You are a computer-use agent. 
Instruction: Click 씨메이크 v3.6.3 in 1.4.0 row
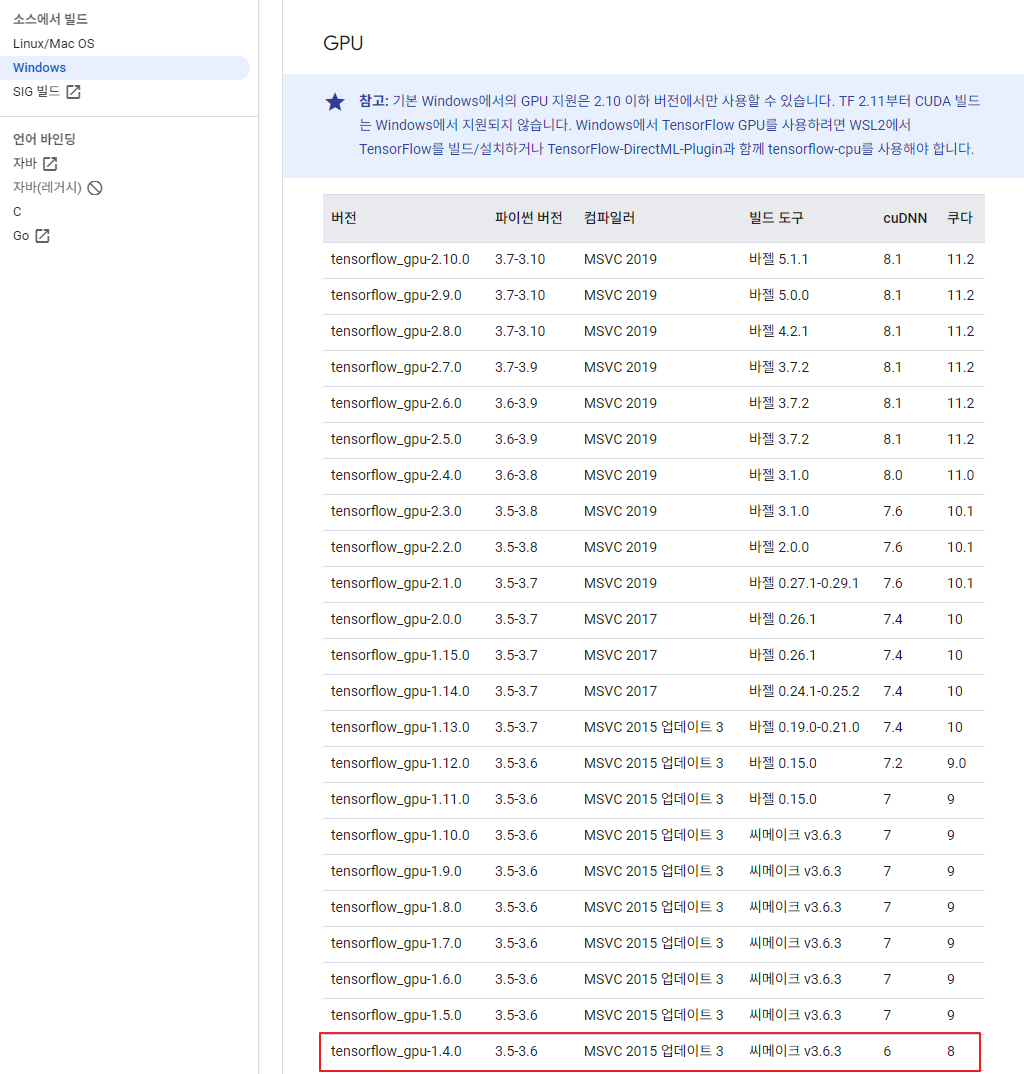pyautogui.click(x=795, y=1051)
